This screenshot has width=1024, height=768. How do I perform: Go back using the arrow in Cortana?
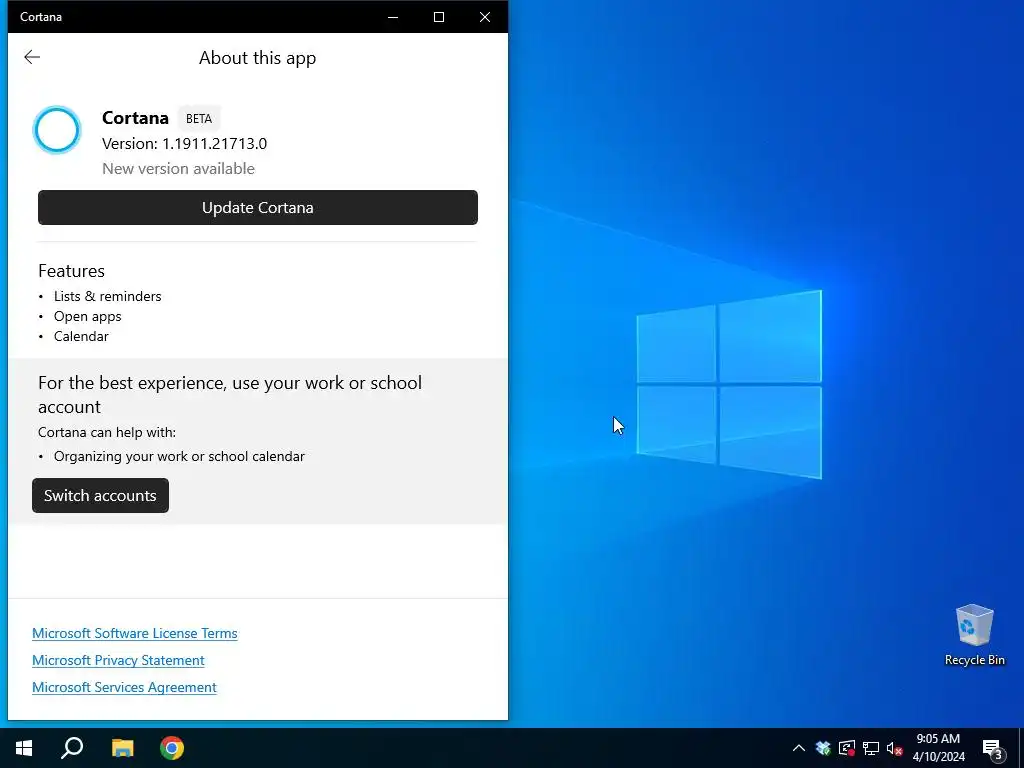tap(32, 57)
